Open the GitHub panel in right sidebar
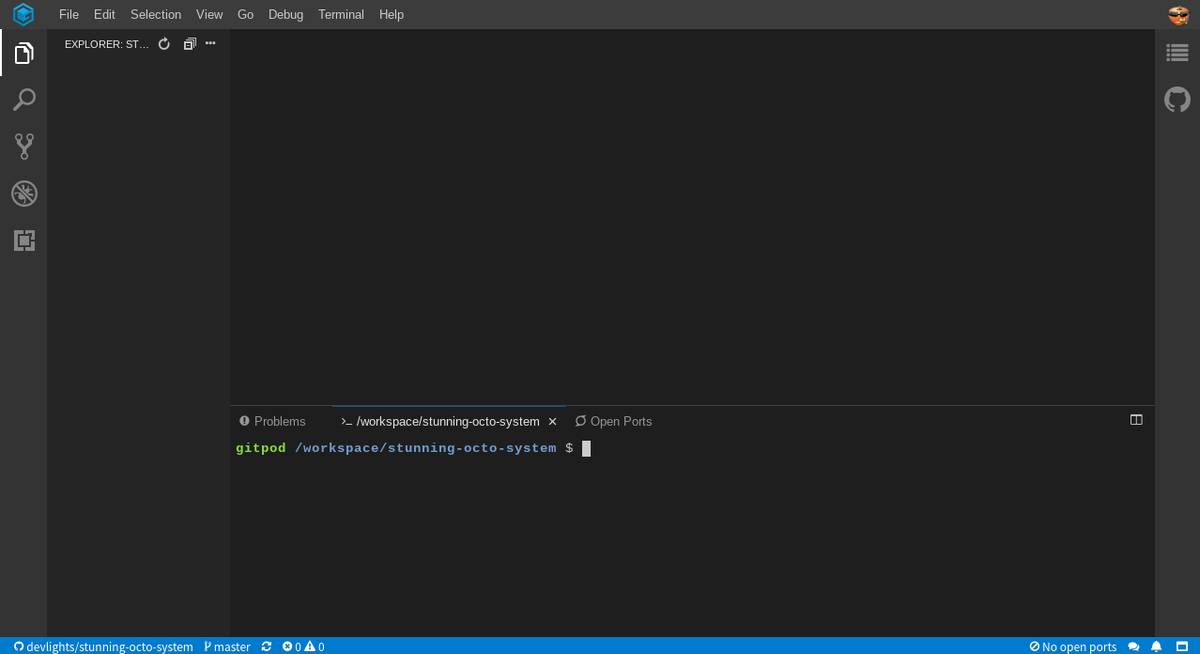The height and width of the screenshot is (654, 1200). click(x=1177, y=99)
